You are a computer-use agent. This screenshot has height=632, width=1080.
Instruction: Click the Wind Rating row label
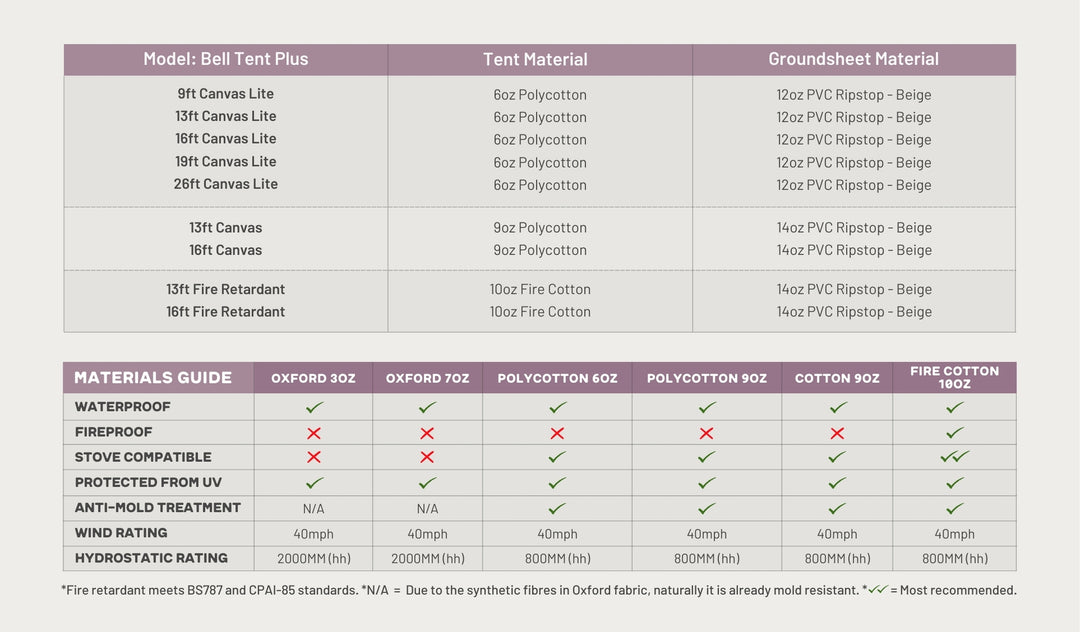pyautogui.click(x=121, y=533)
